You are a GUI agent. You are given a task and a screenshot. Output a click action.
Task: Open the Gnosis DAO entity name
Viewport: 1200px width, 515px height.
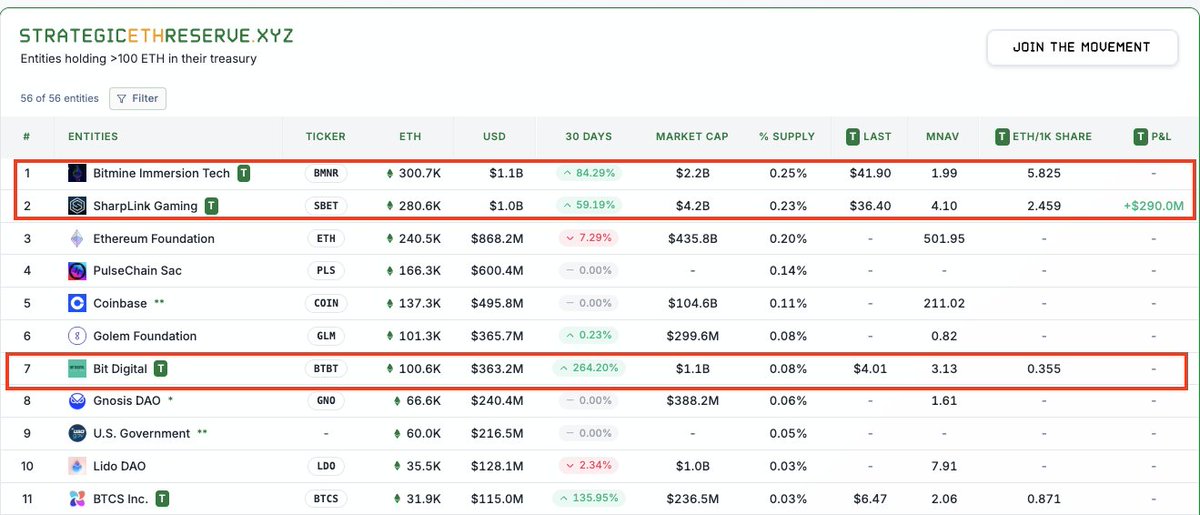128,401
